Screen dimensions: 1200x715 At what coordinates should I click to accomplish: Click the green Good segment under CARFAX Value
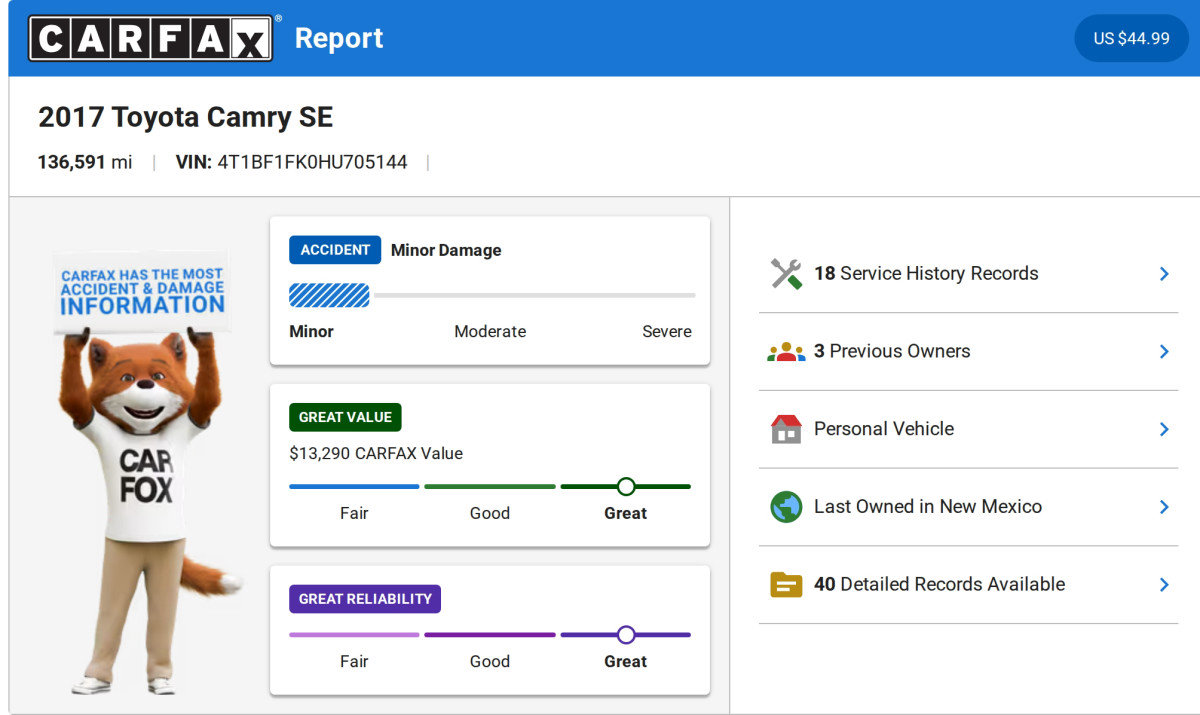pyautogui.click(x=490, y=487)
